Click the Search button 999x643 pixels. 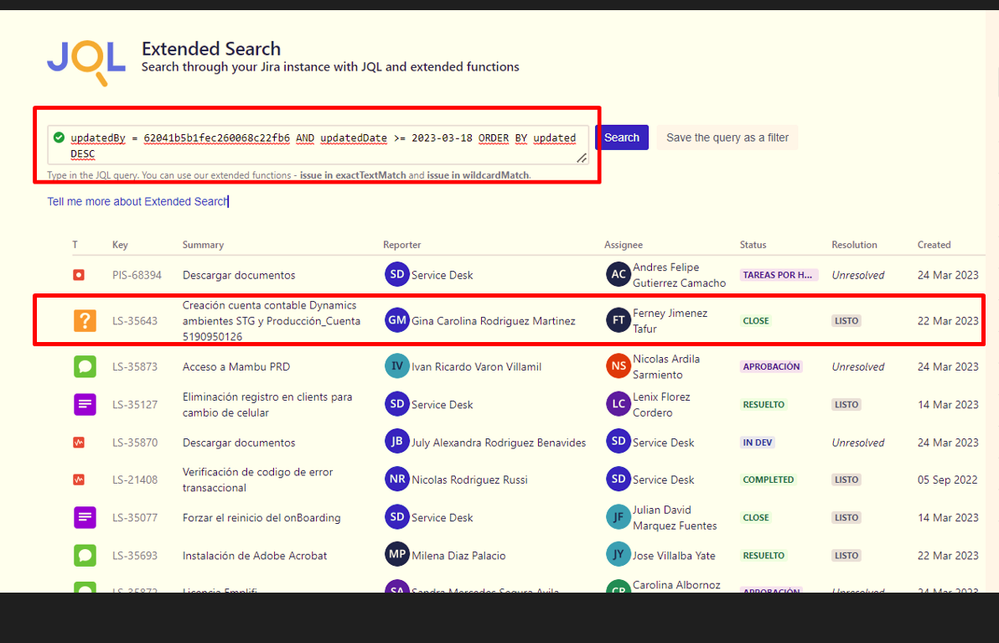(622, 138)
